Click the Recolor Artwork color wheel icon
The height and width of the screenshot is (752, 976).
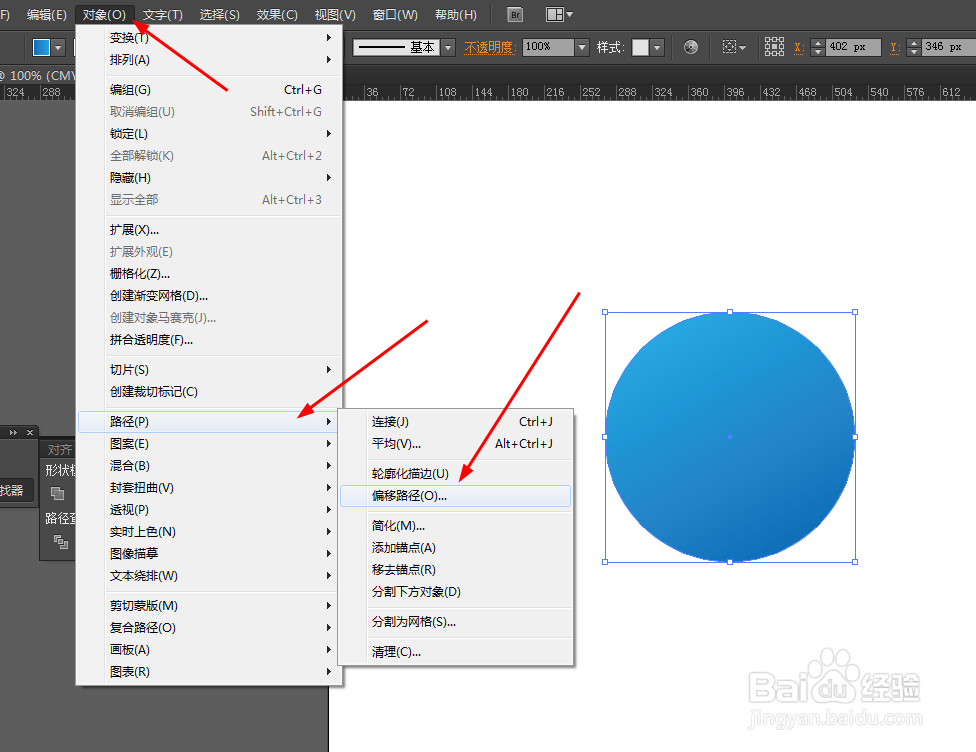pos(690,47)
